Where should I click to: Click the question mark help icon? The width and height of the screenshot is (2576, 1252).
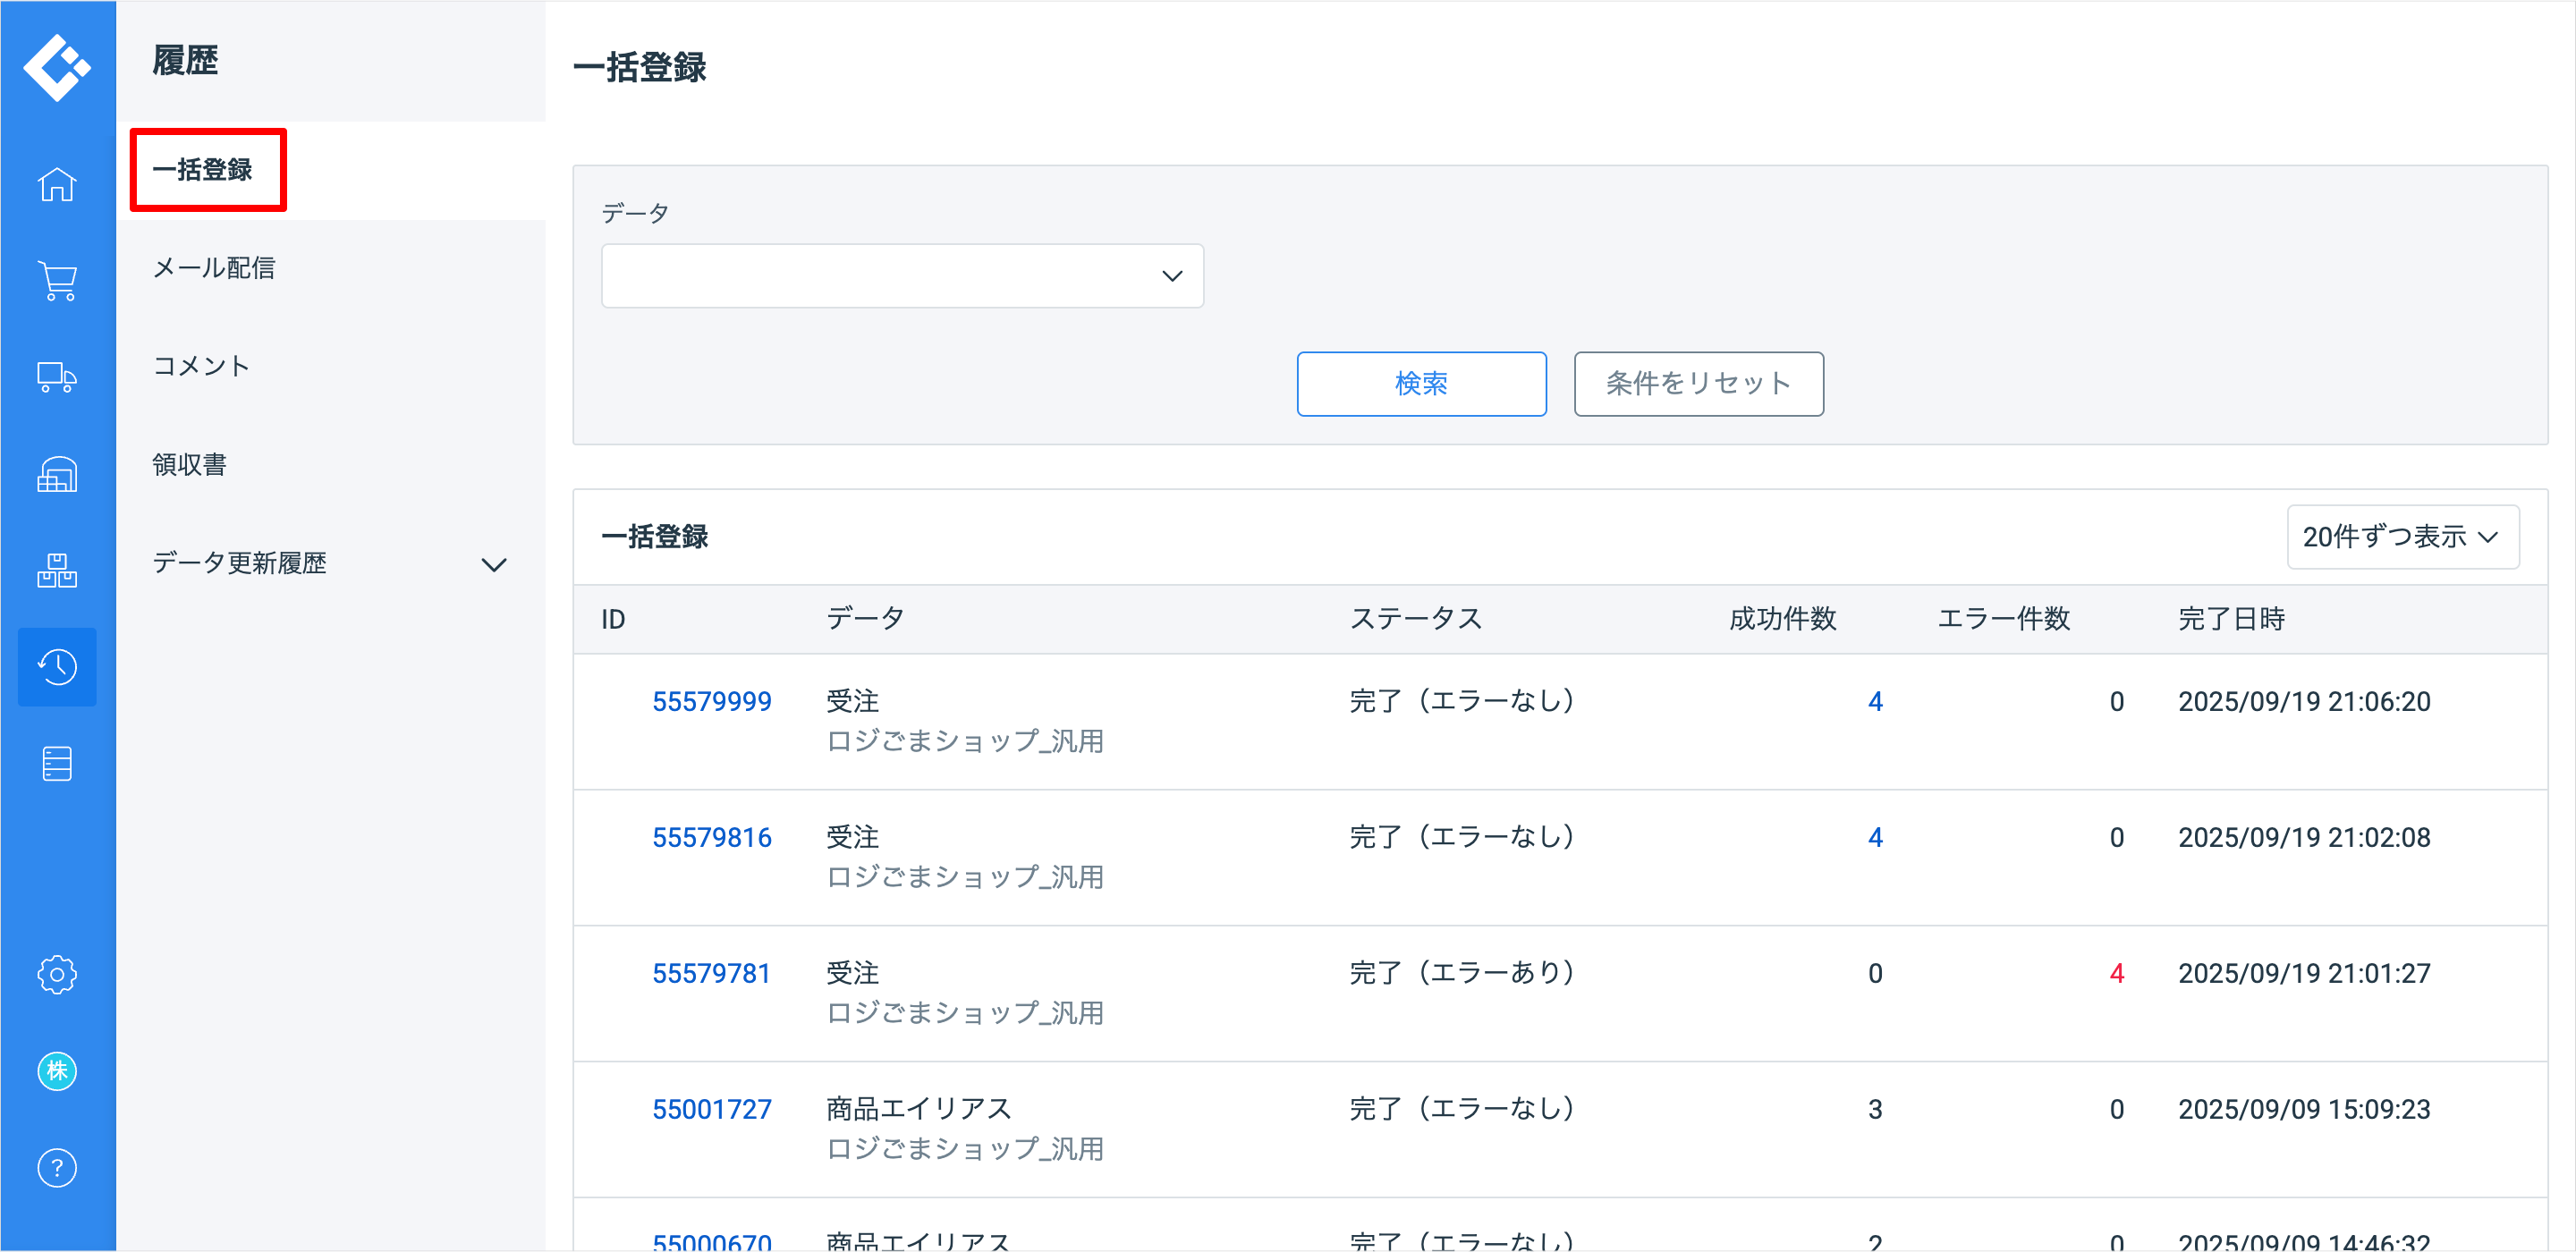point(57,1168)
